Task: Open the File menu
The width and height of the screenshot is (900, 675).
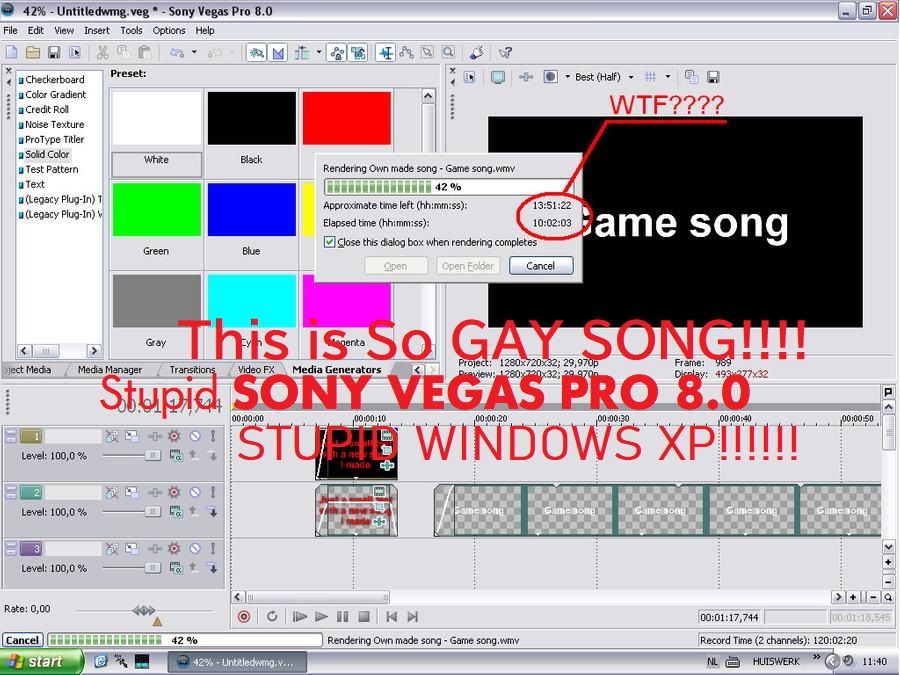Action: point(10,30)
